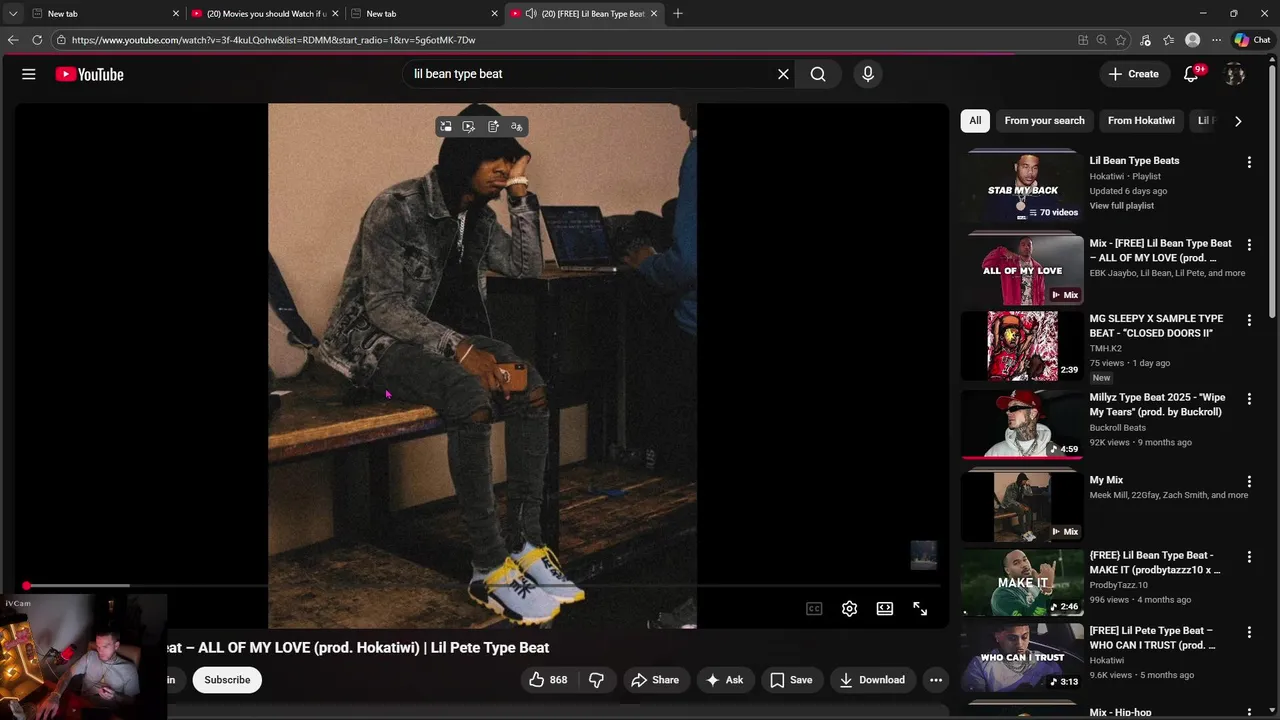Screen dimensions: 1280x720
Task: Click the AI summary overlay icon on video
Action: point(493,127)
